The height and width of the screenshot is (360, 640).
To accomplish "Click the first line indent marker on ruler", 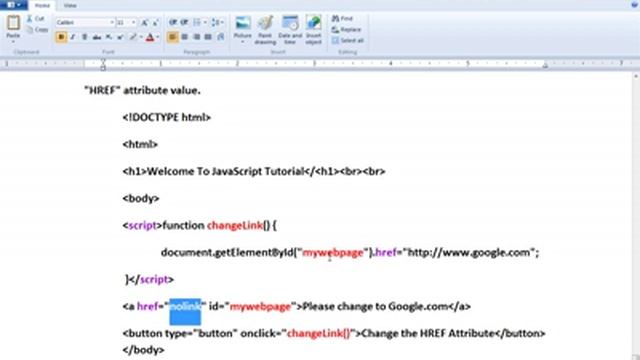I will pyautogui.click(x=103, y=61).
